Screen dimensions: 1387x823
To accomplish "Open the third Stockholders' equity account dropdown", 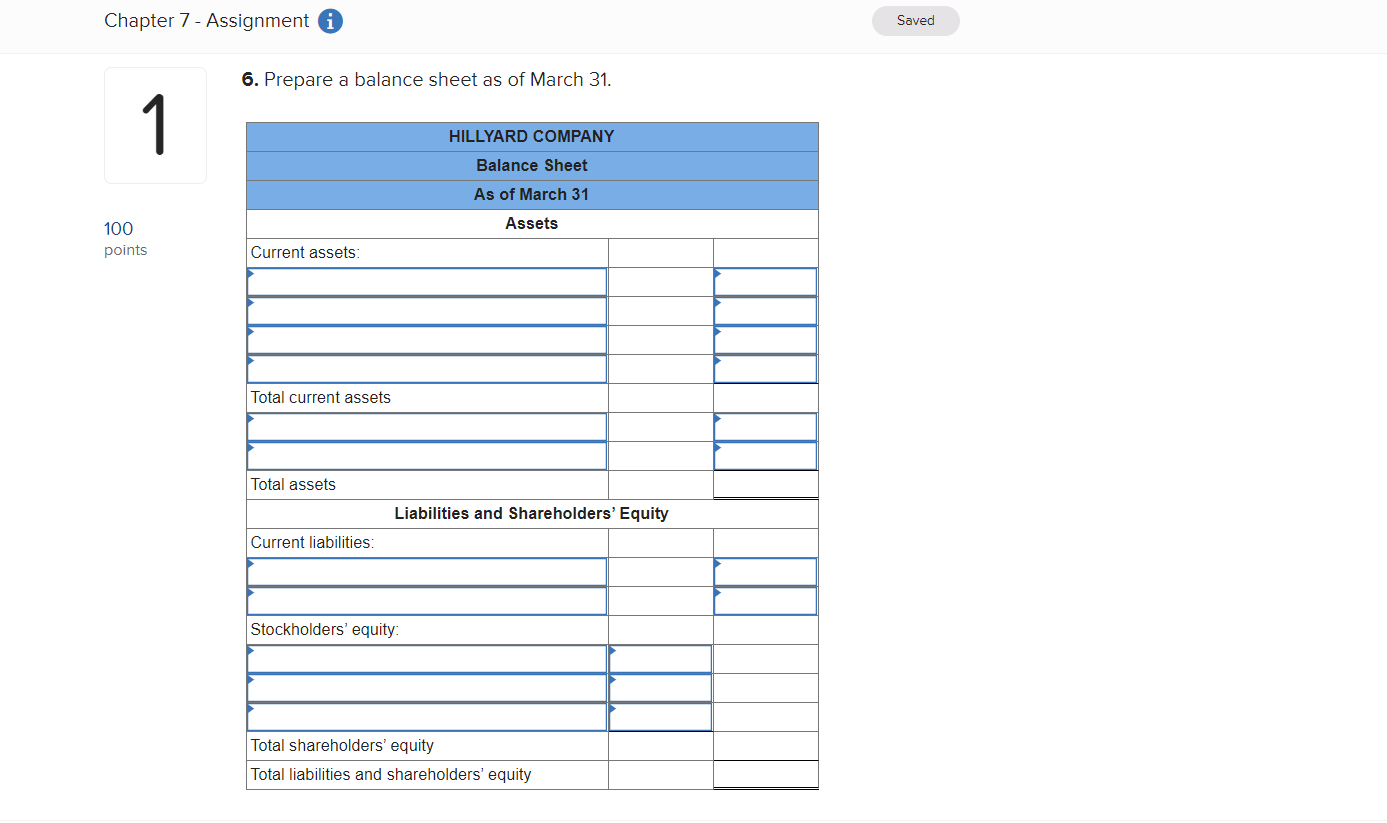I will coord(427,716).
